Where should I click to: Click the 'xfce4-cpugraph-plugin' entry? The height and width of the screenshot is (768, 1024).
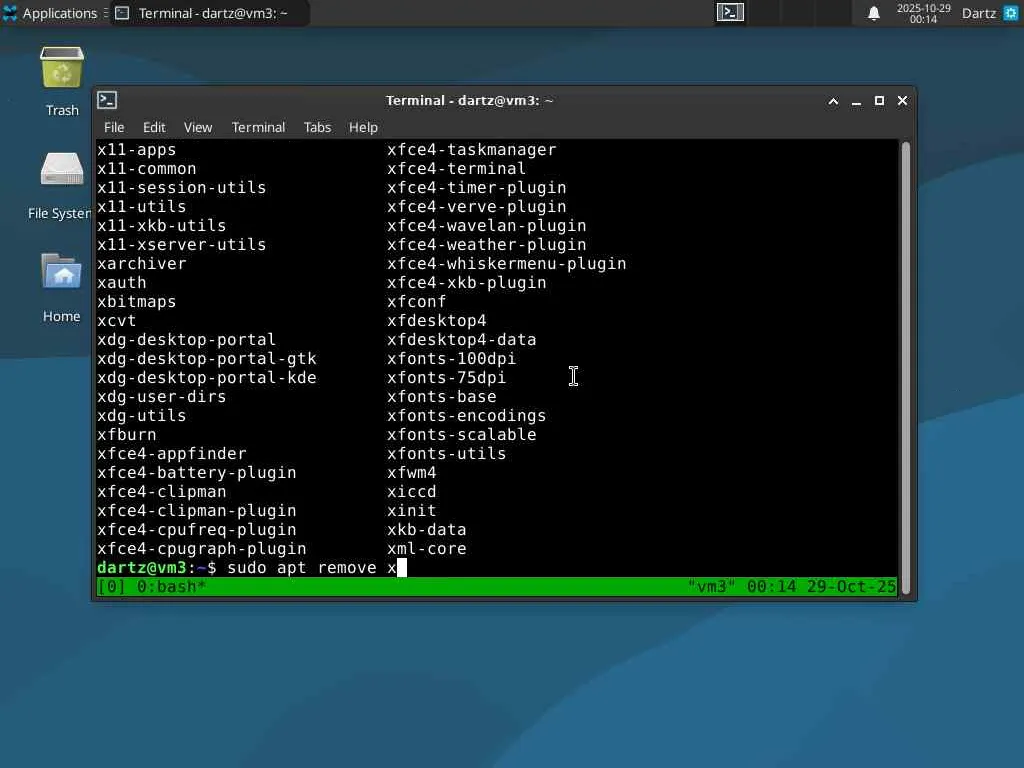point(202,549)
